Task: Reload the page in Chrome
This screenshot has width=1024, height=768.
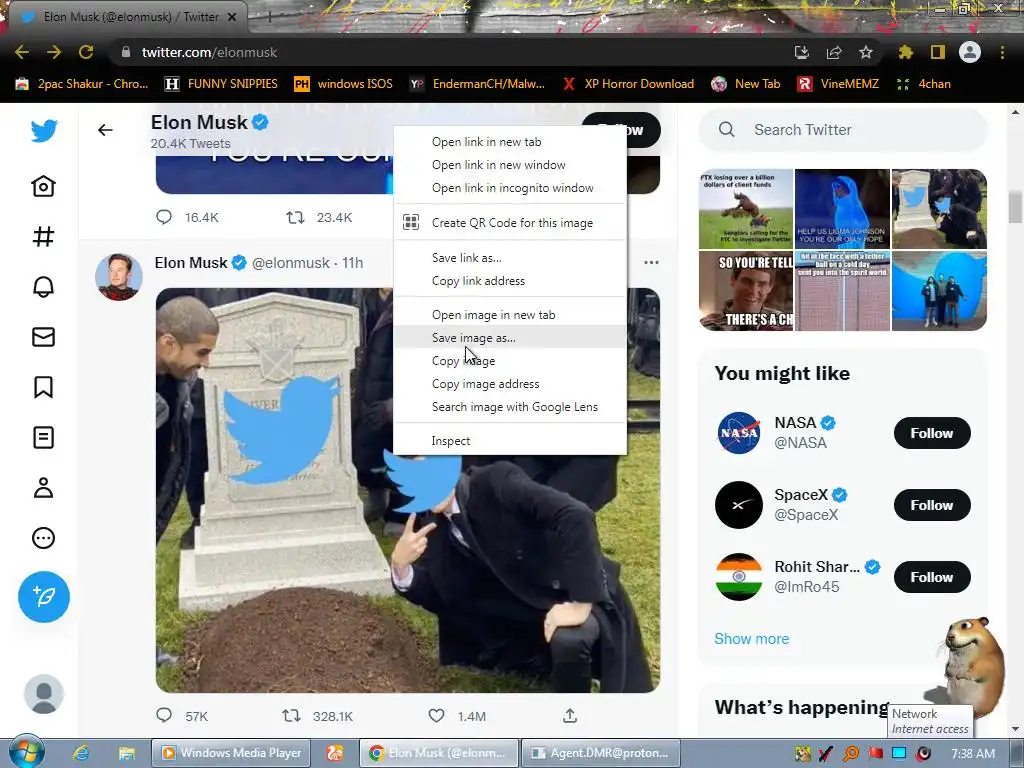Action: click(x=86, y=52)
